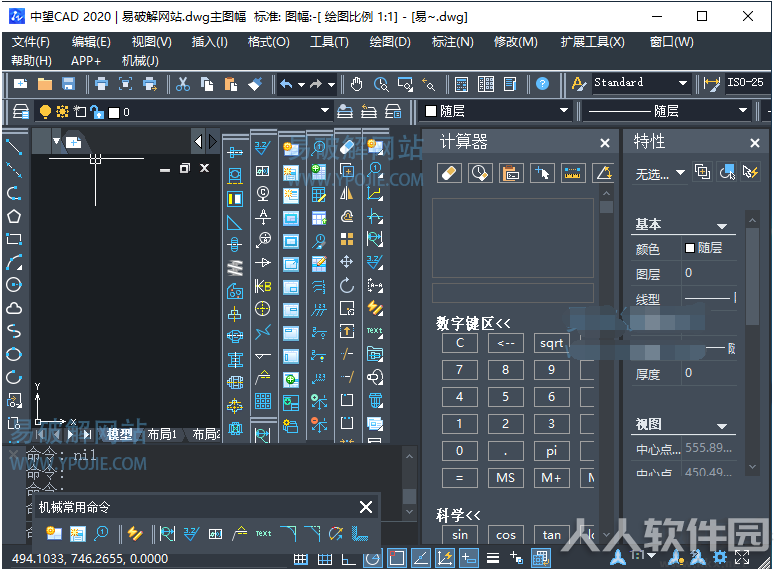Viewport: 774px width, 570px height.
Task: Click the calculator cos button
Action: [x=505, y=534]
